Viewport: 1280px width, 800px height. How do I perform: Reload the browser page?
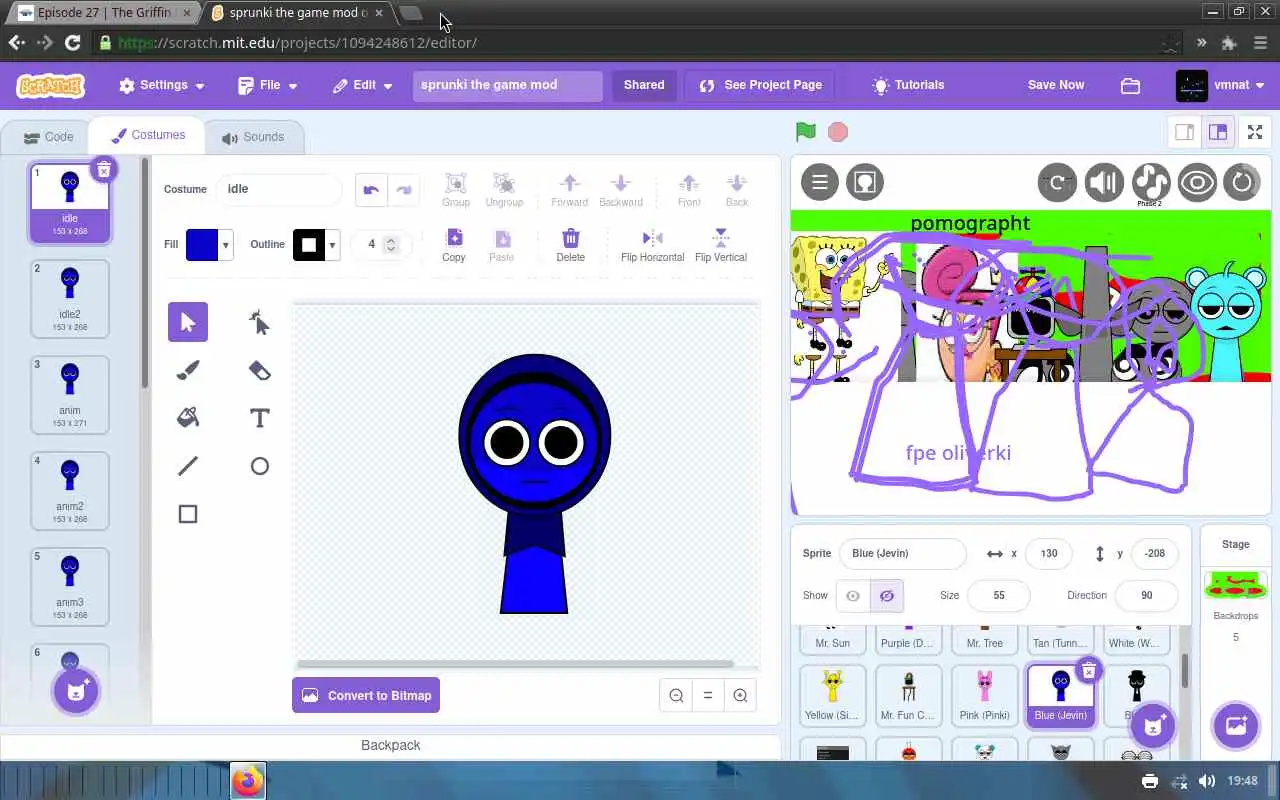[x=72, y=43]
